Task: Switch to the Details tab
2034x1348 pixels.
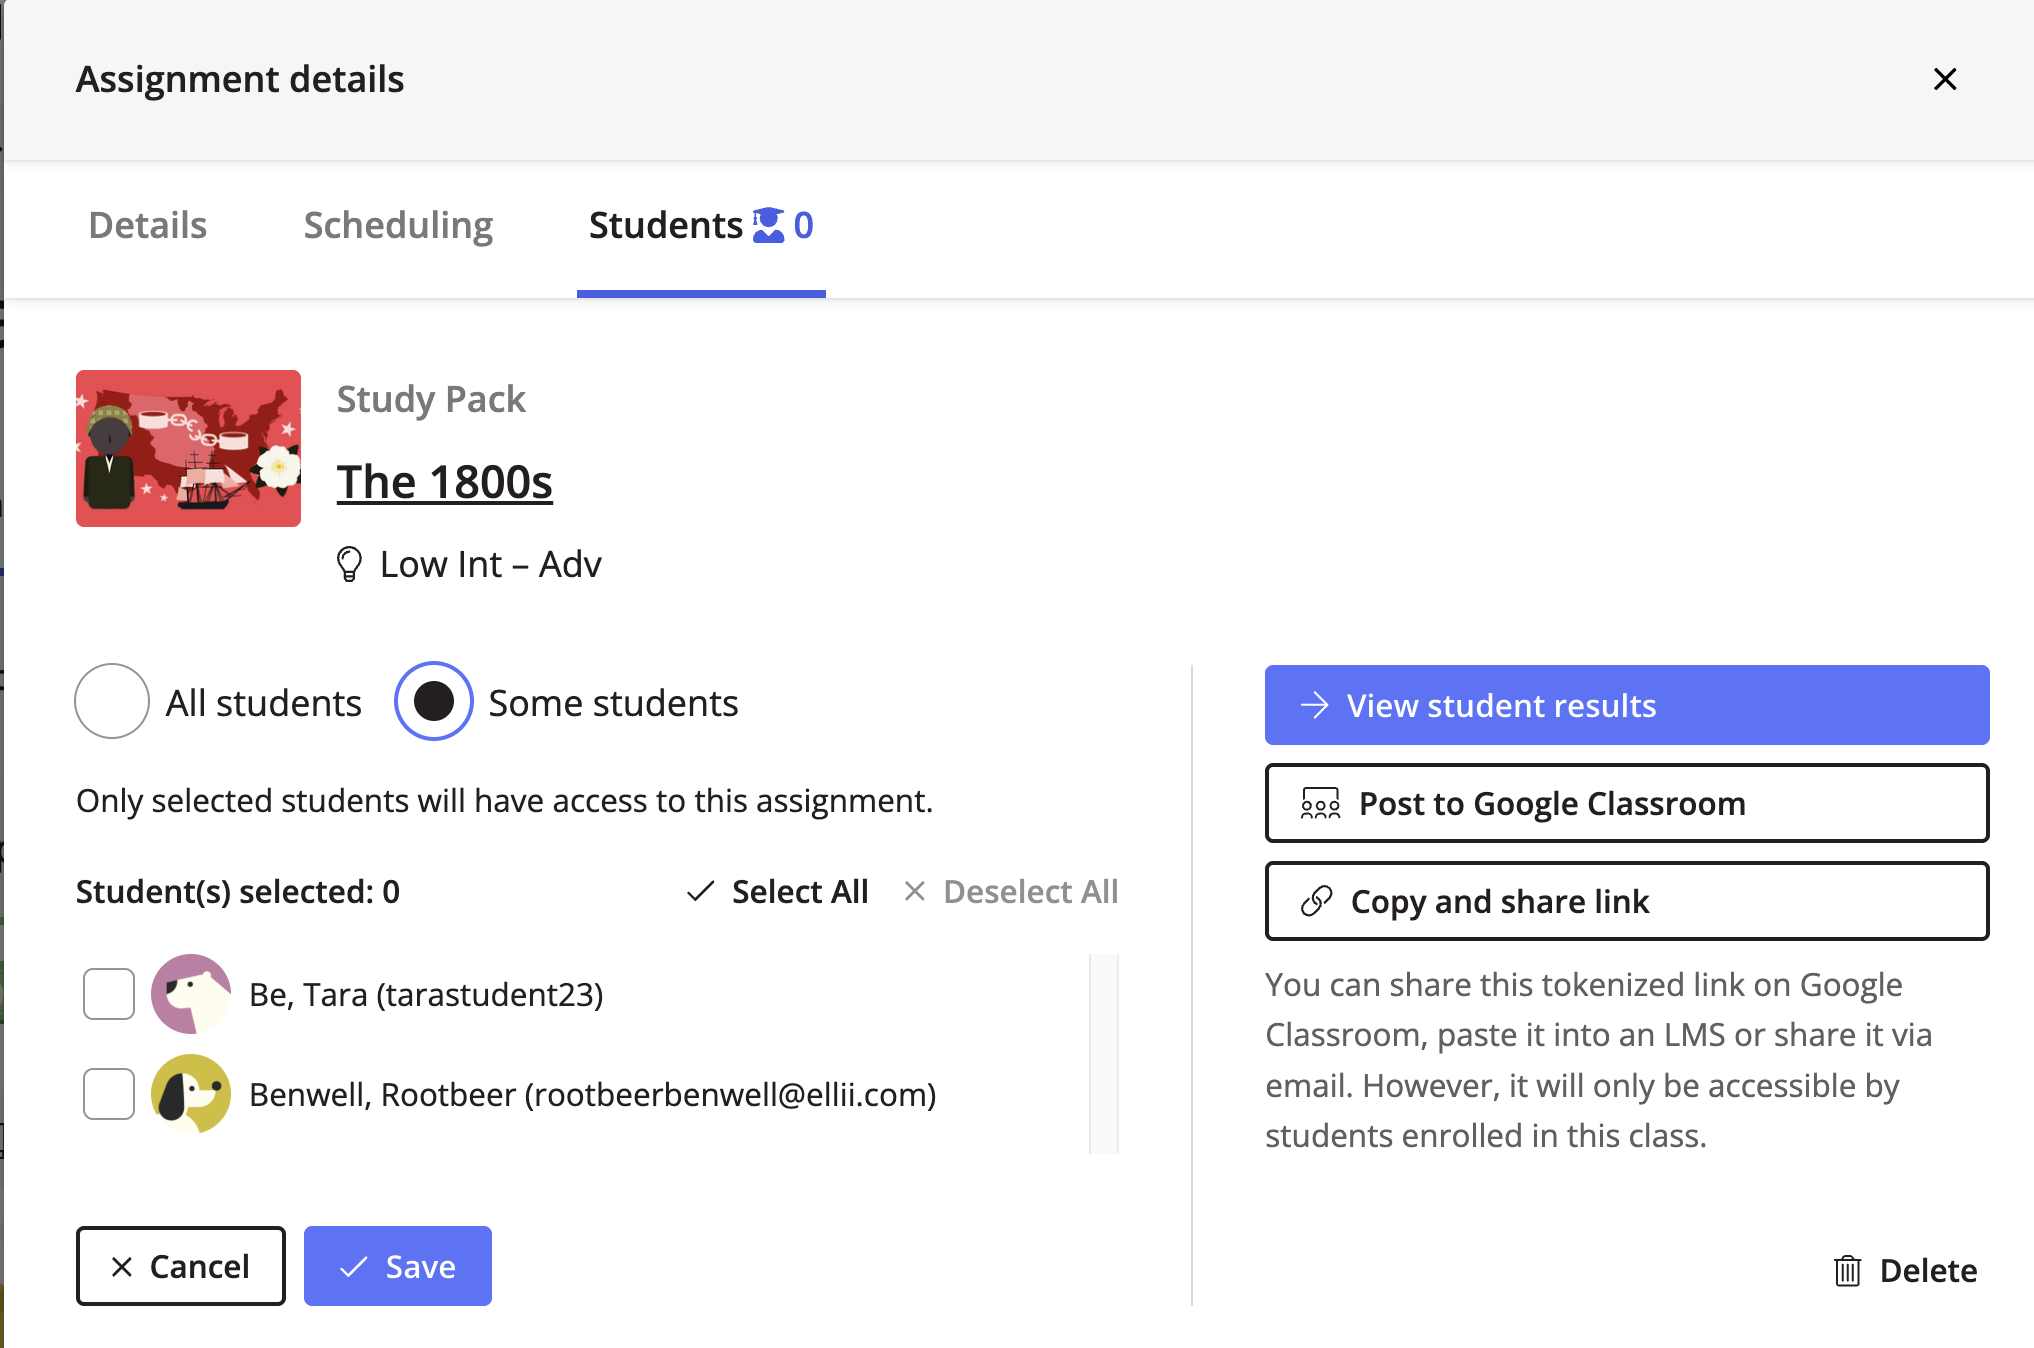Action: [146, 225]
